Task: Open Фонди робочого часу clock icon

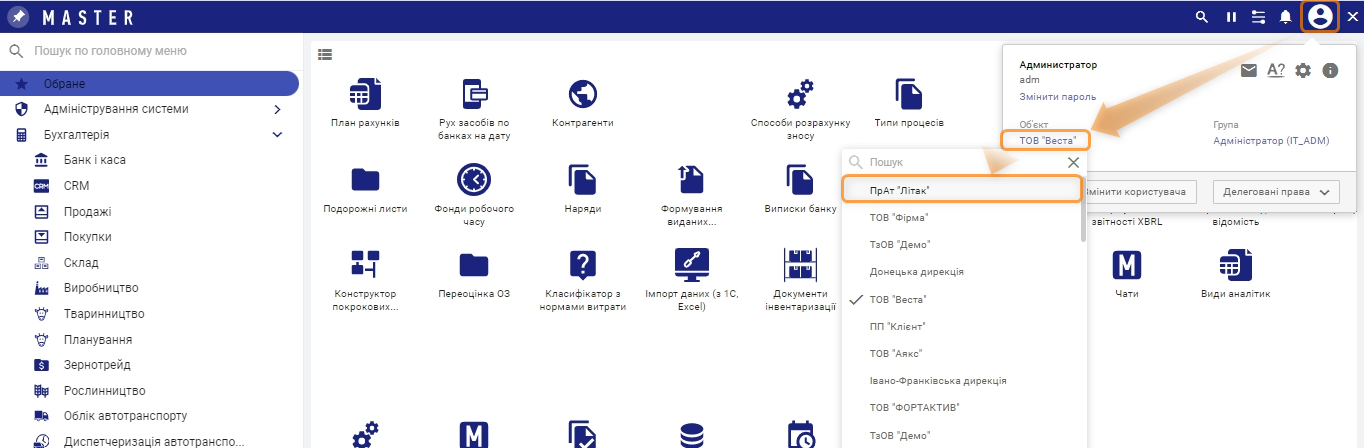Action: click(x=474, y=180)
